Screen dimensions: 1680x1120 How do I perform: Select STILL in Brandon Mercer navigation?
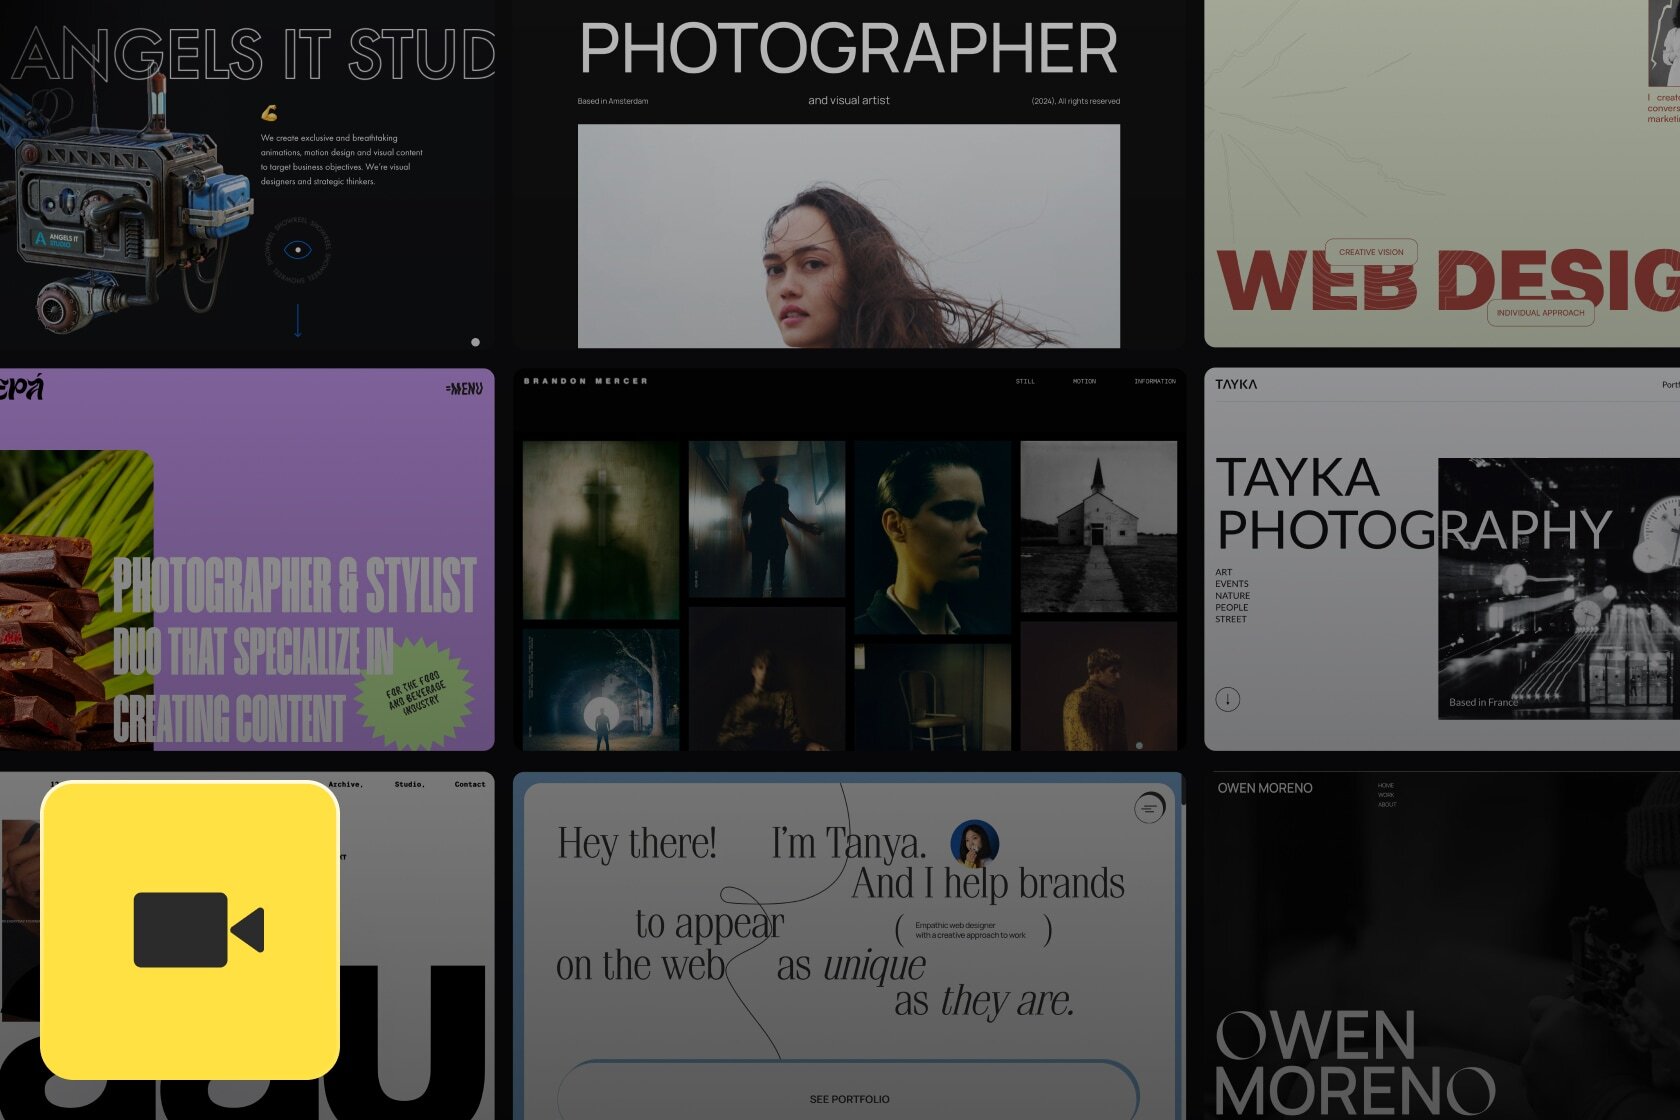pos(1025,381)
